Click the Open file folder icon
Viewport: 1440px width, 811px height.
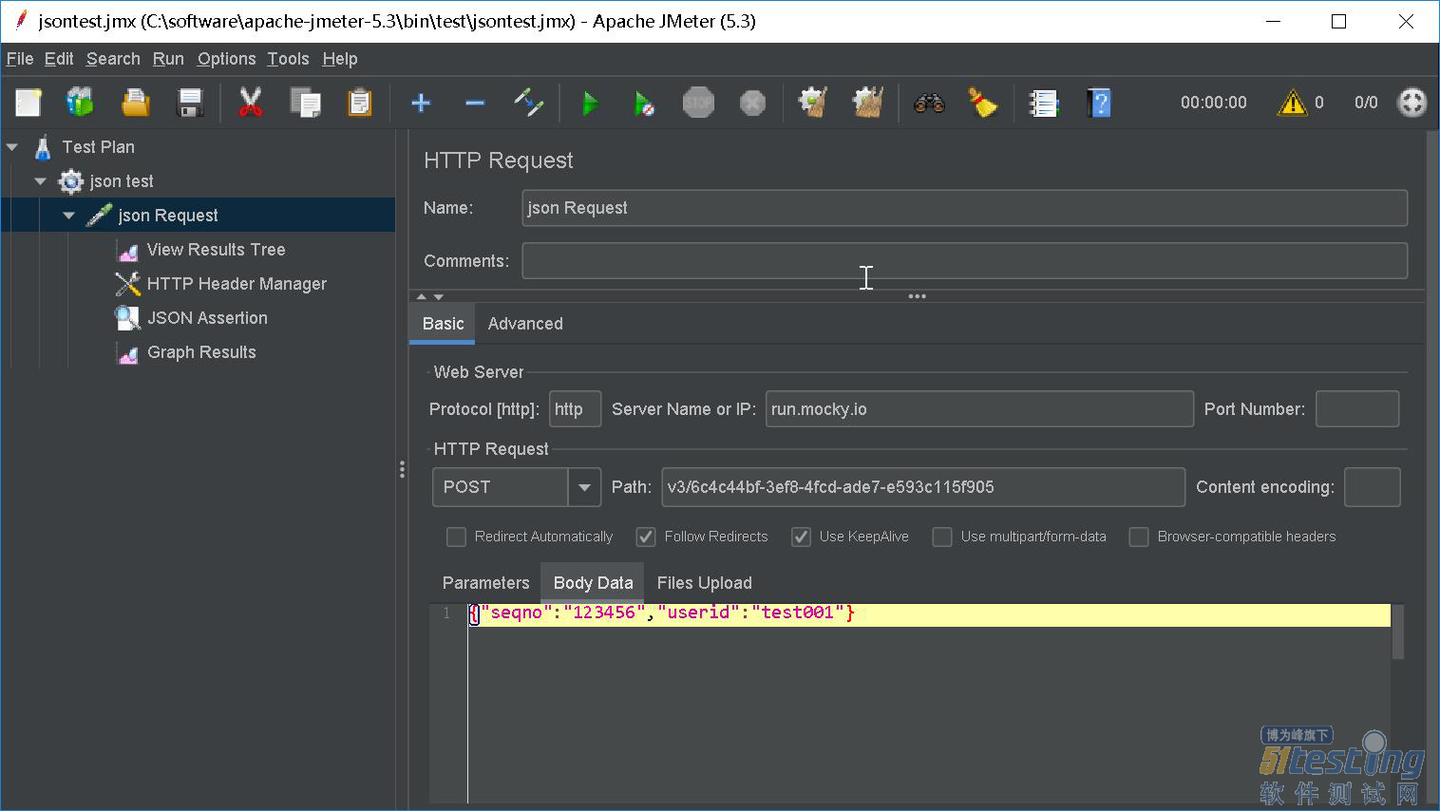tap(135, 102)
